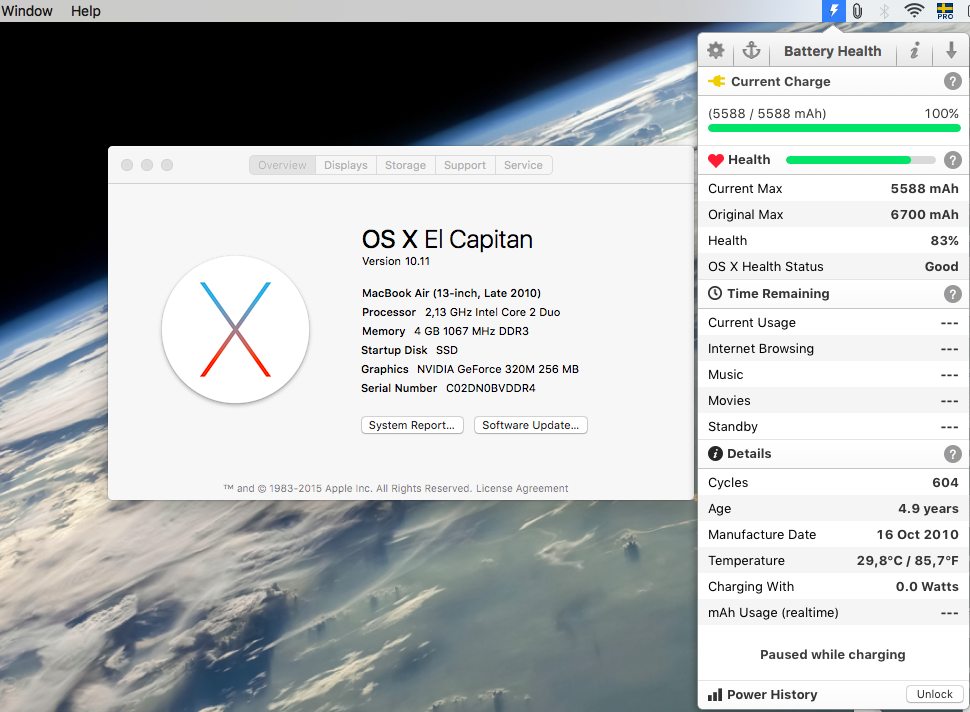Image resolution: width=970 pixels, height=712 pixels.
Task: Click the Manufacture Date 16 Oct 2010 row
Action: (833, 534)
